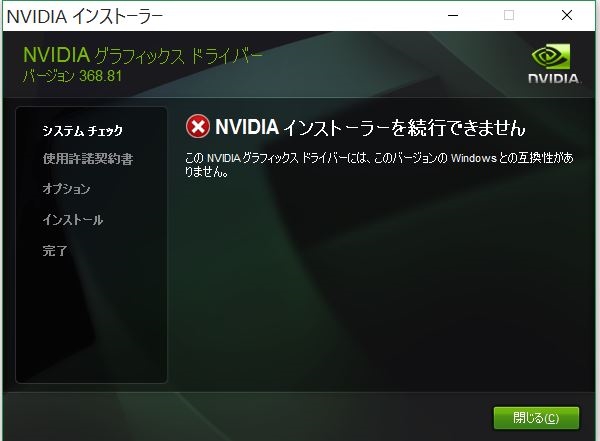The image size is (600, 441).
Task: Select the 使用許諾契約書 step
Action: pyautogui.click(x=88, y=158)
